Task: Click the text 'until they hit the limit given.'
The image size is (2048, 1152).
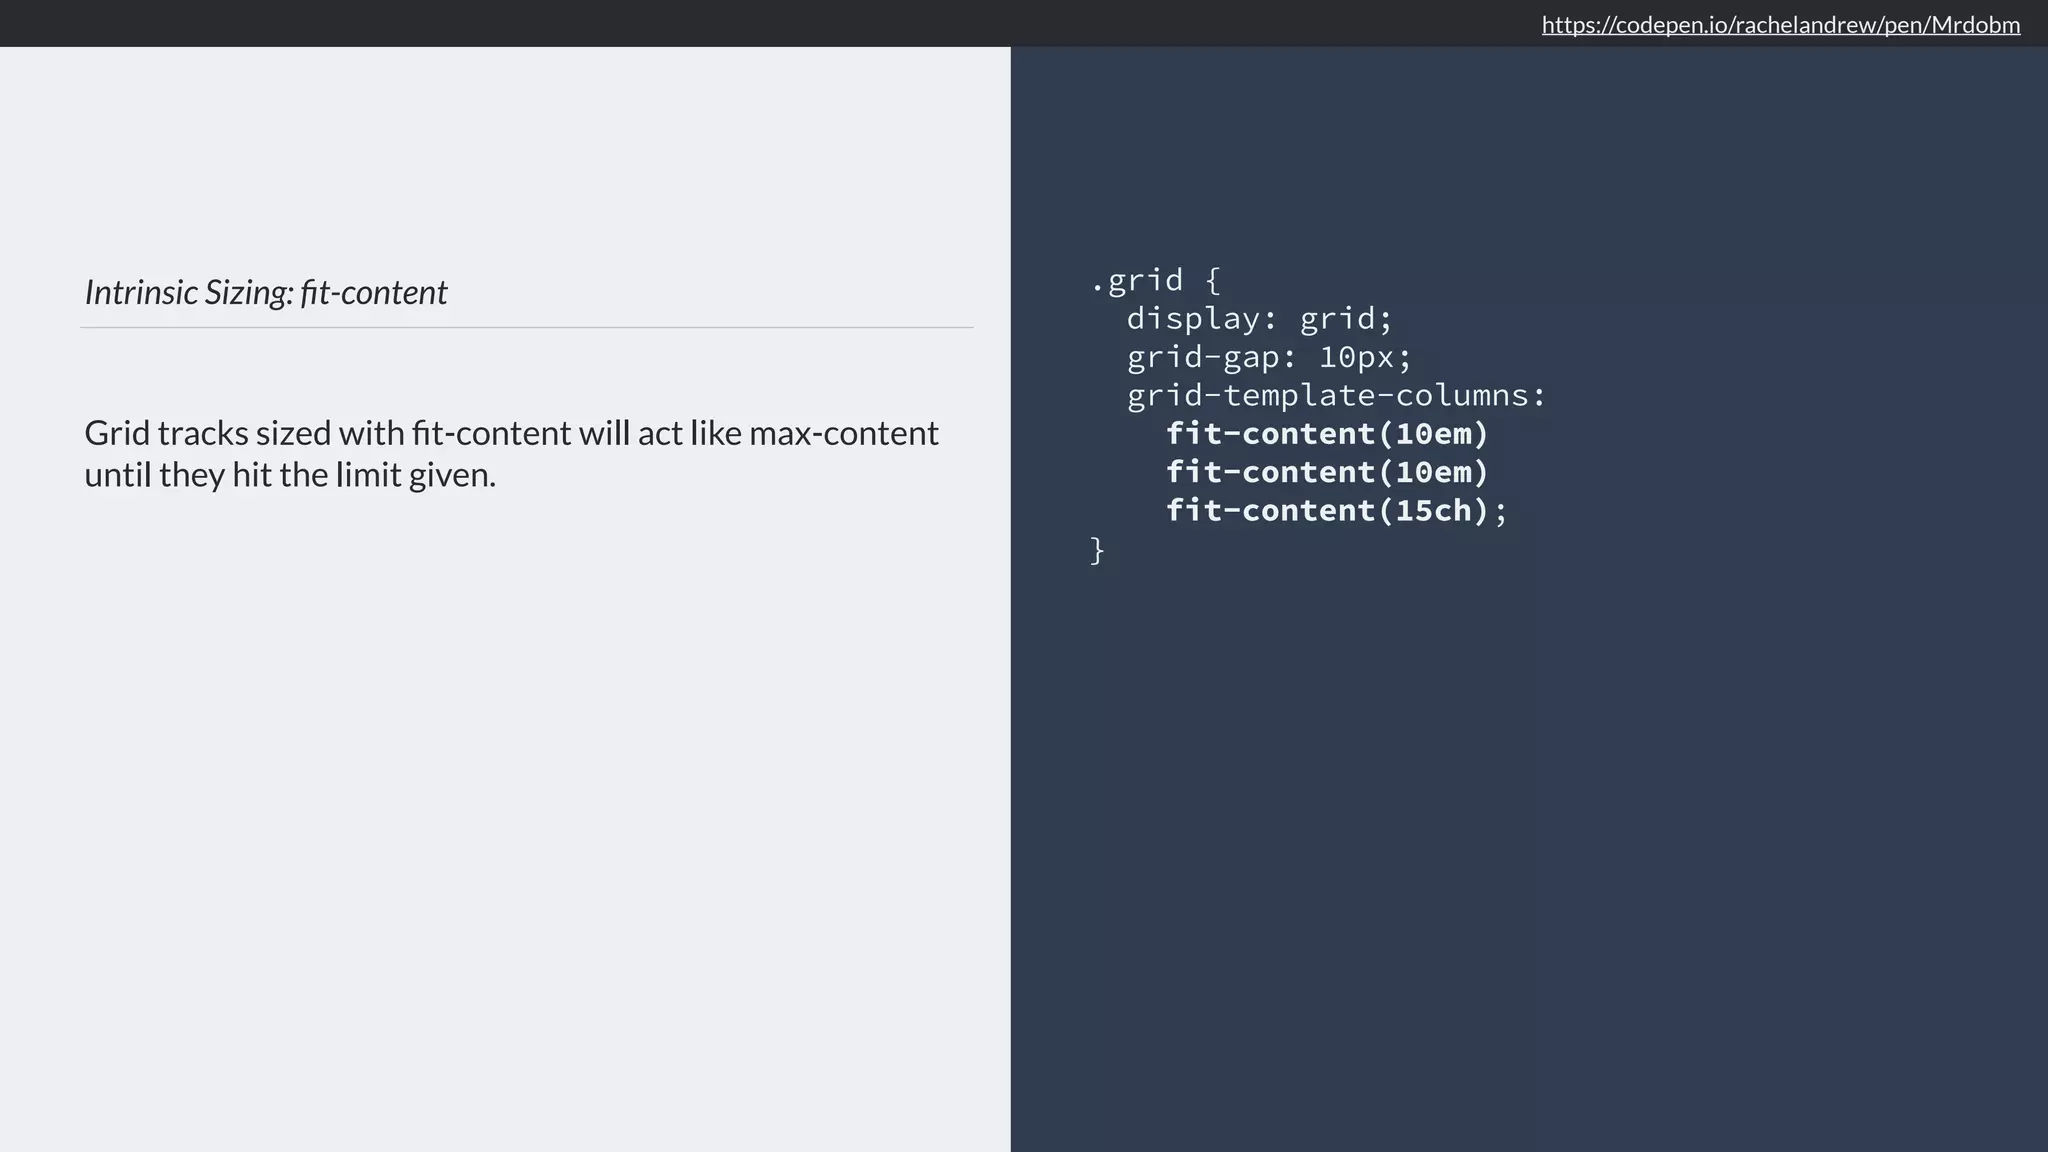Action: (x=290, y=475)
